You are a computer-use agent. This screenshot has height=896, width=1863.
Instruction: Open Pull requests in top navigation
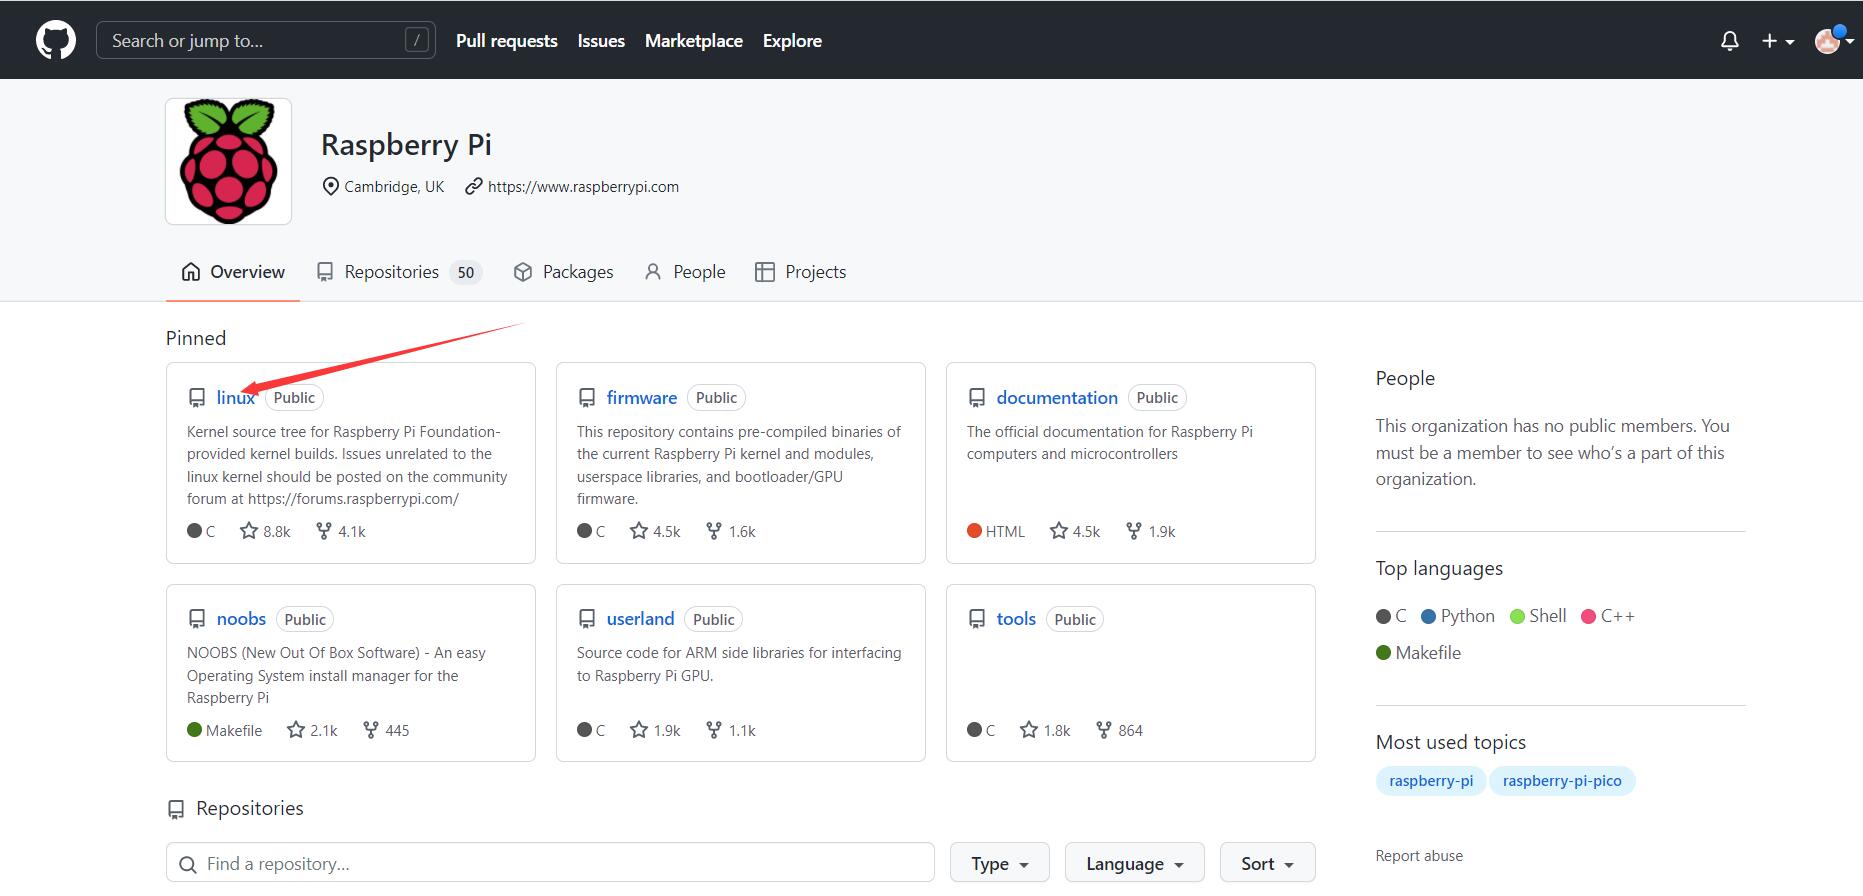(506, 41)
